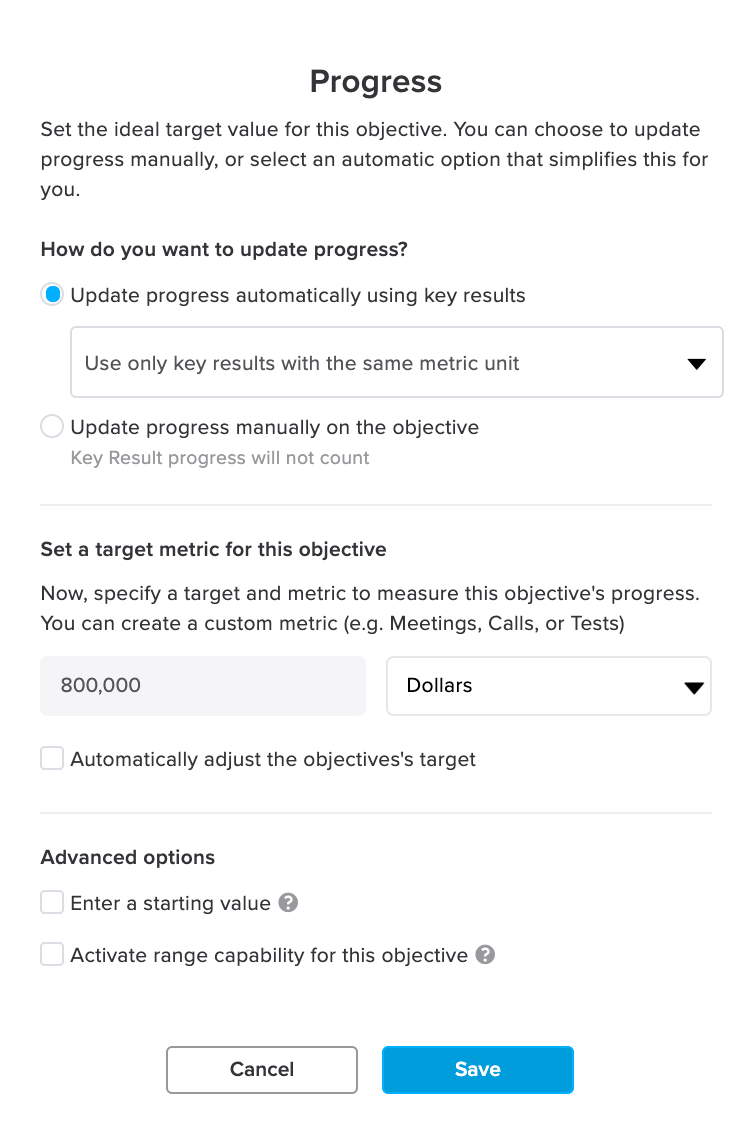Click the 800,000 target value field

pos(202,686)
